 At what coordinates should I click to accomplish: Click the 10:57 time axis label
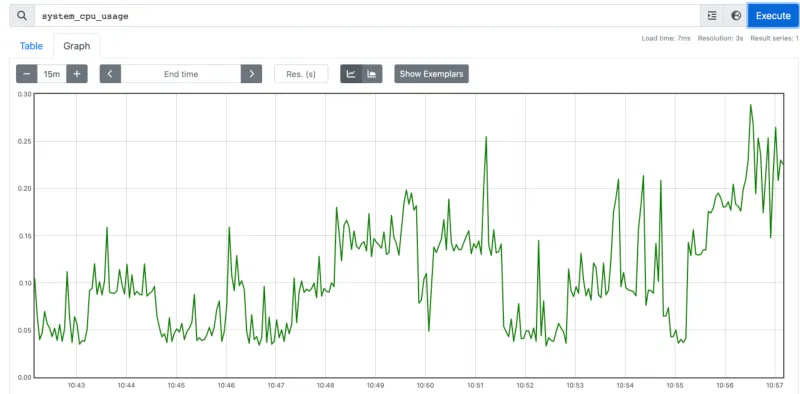[774, 386]
